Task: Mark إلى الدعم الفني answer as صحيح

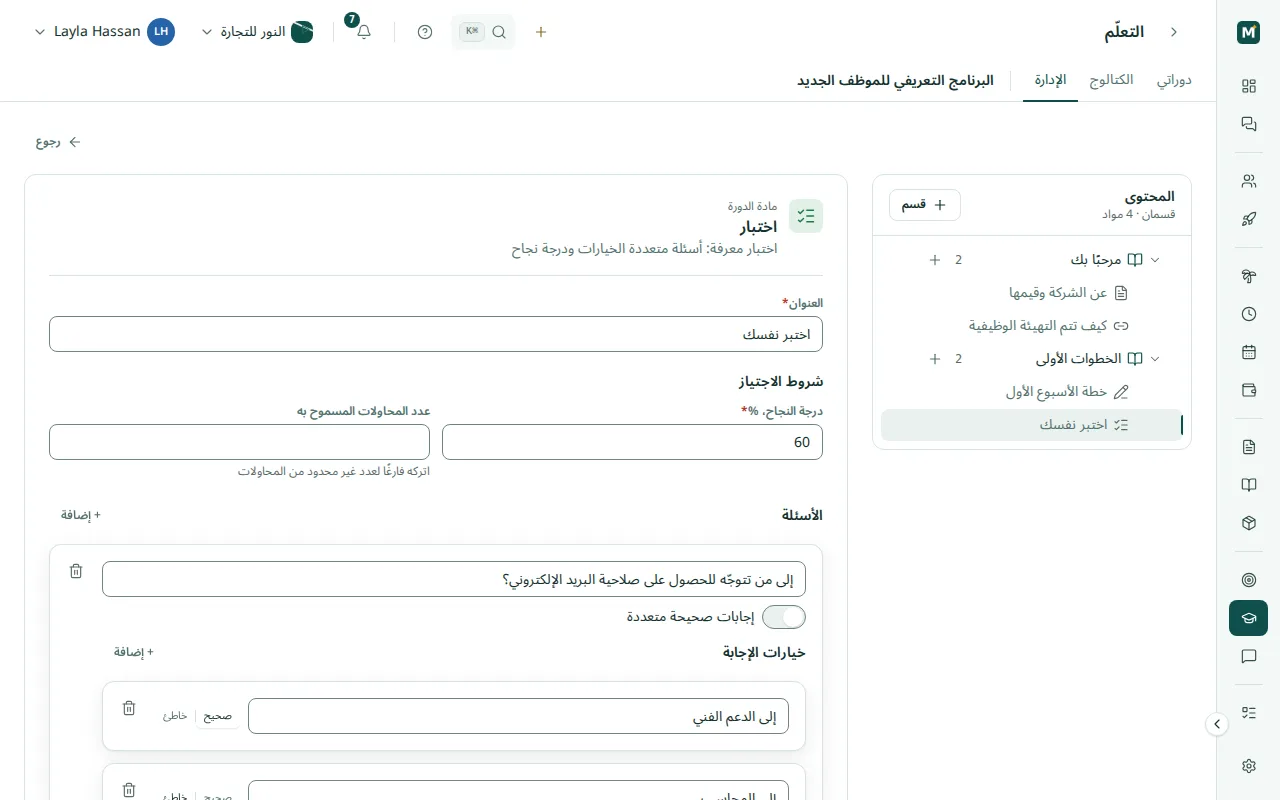Action: [x=218, y=716]
